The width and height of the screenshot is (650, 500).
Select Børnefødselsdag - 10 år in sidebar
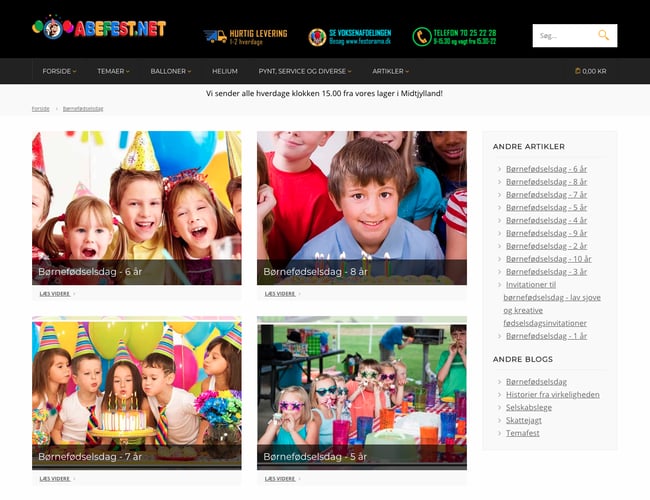[546, 258]
